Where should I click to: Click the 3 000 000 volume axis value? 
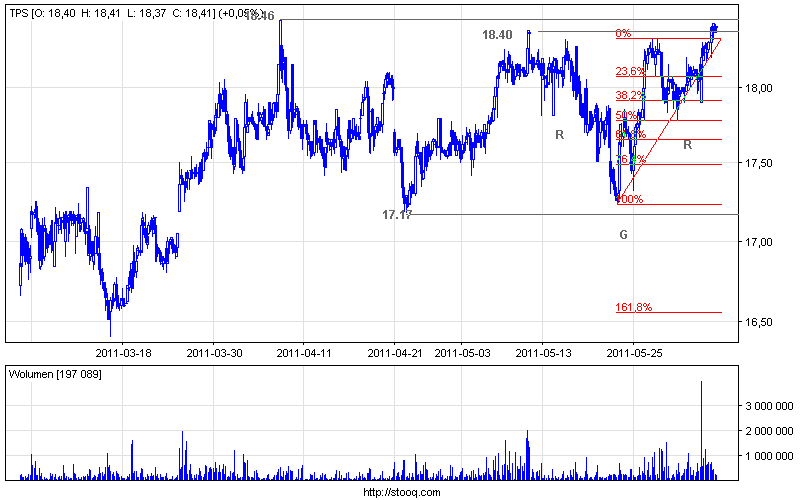point(769,406)
